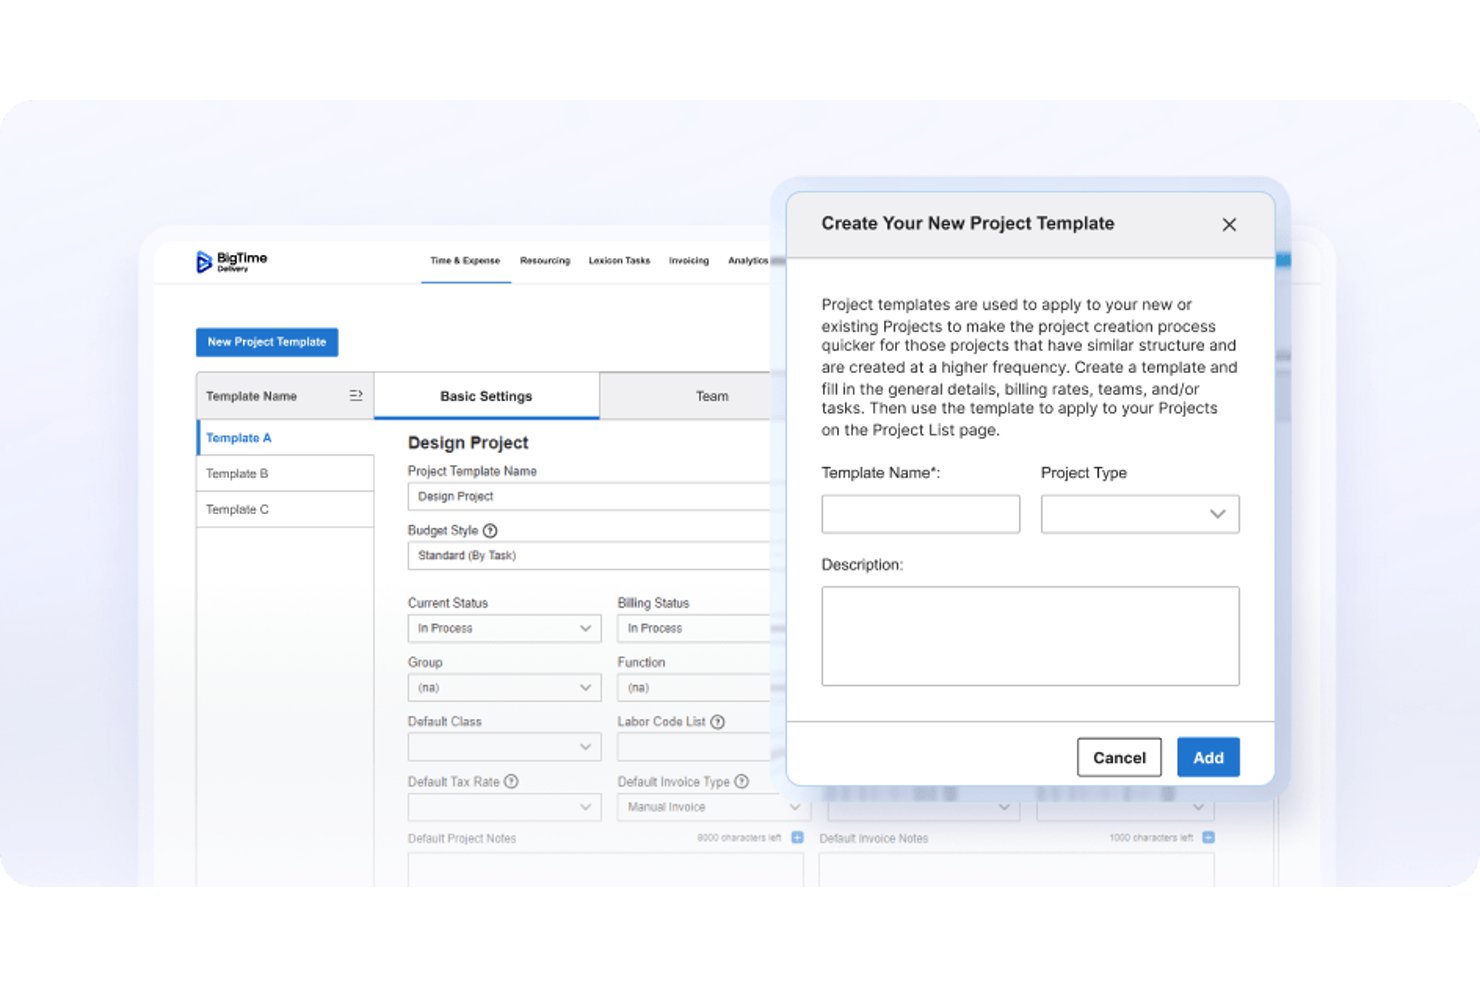The width and height of the screenshot is (1480, 987).
Task: Click the Labor Code List field
Action: point(694,747)
